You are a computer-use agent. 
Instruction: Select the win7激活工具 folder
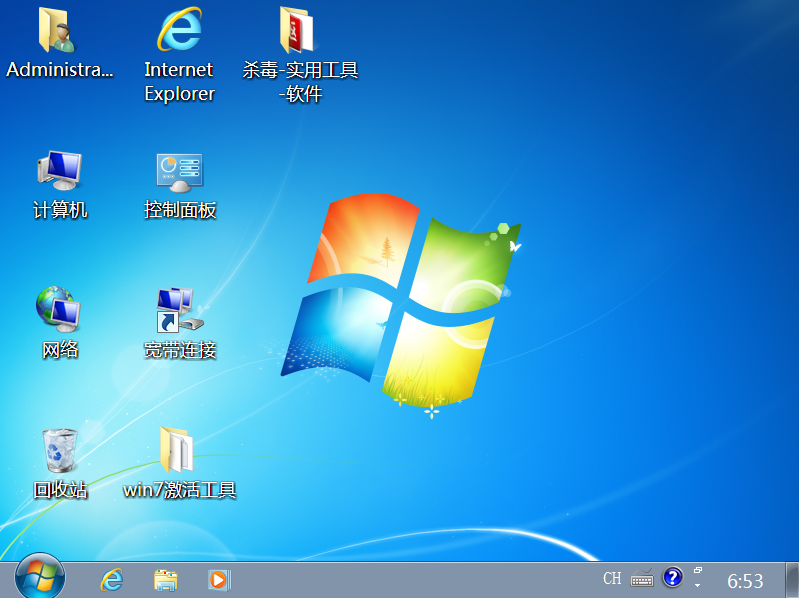click(179, 451)
